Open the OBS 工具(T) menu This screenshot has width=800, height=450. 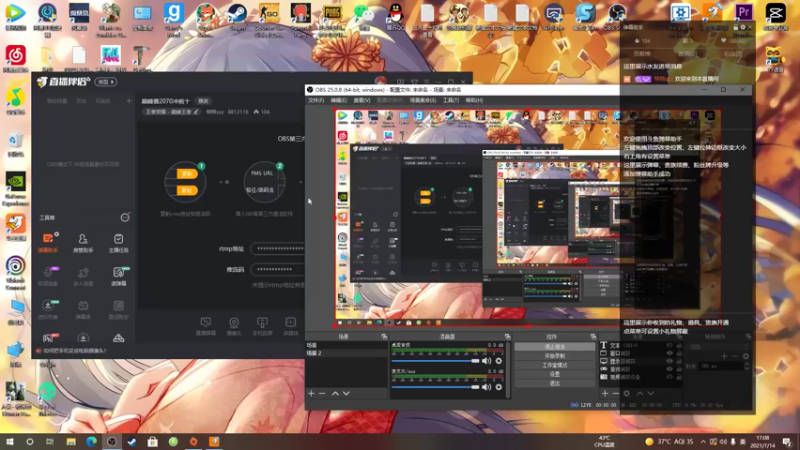451,101
